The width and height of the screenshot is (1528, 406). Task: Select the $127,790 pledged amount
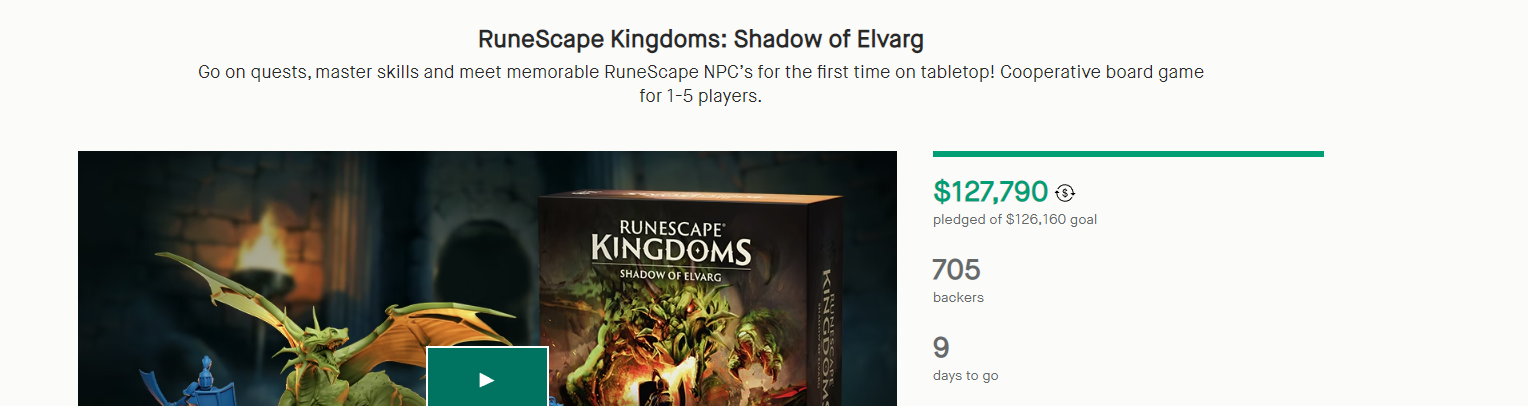tap(990, 192)
